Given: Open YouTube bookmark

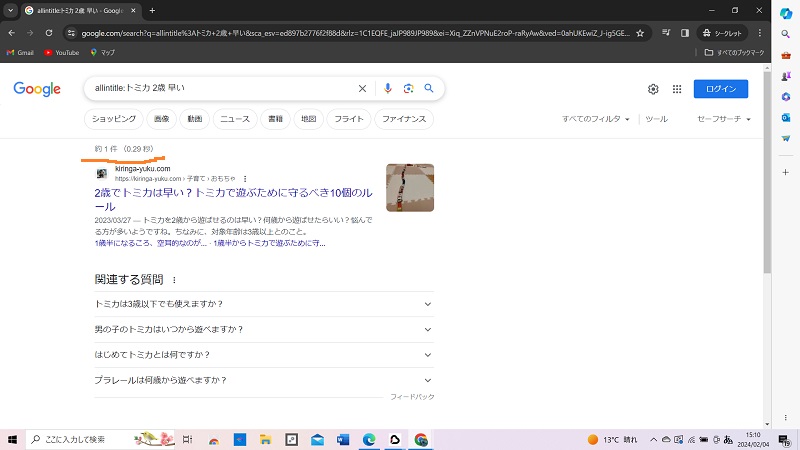Looking at the screenshot, I should coord(62,53).
